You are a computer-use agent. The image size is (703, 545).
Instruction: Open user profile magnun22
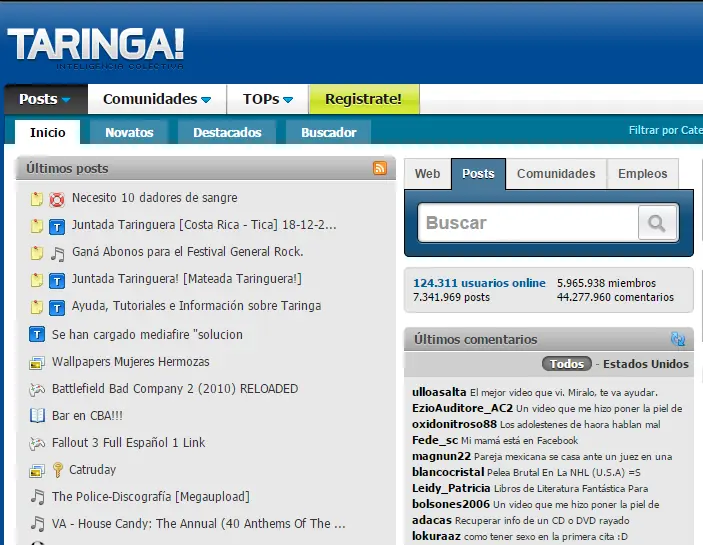[x=441, y=456]
